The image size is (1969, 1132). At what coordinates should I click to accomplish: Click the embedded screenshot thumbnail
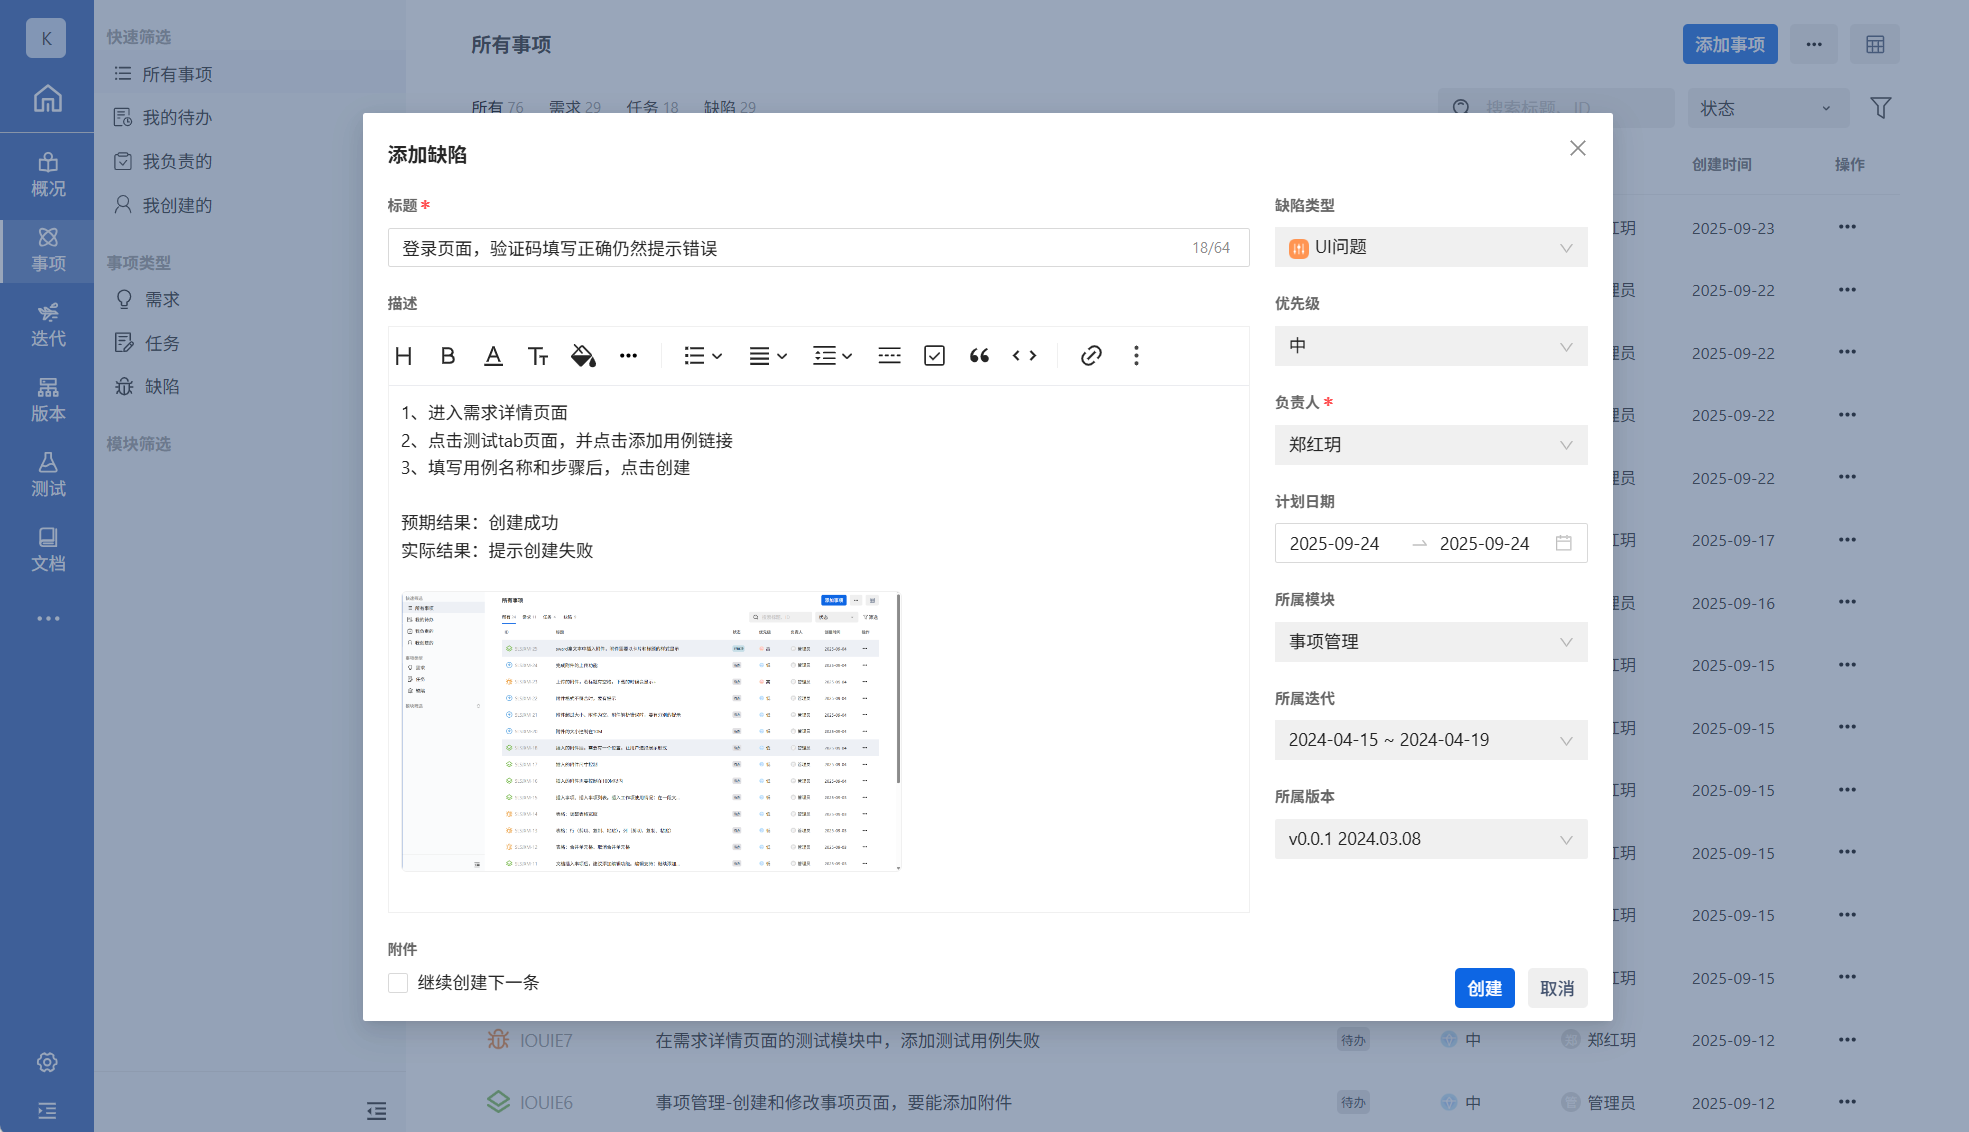point(651,731)
